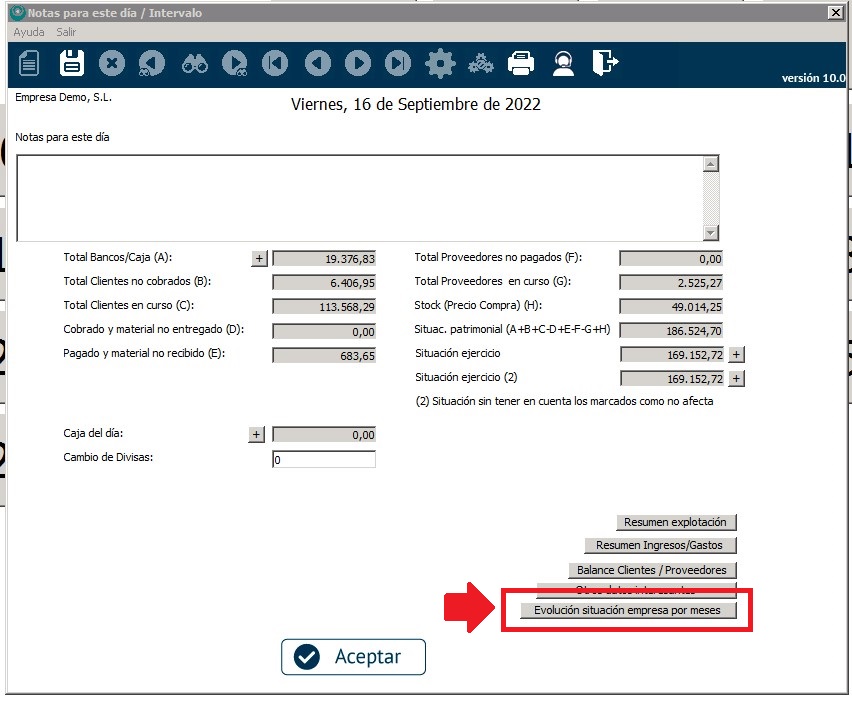Open the Salir menu

pyautogui.click(x=66, y=32)
